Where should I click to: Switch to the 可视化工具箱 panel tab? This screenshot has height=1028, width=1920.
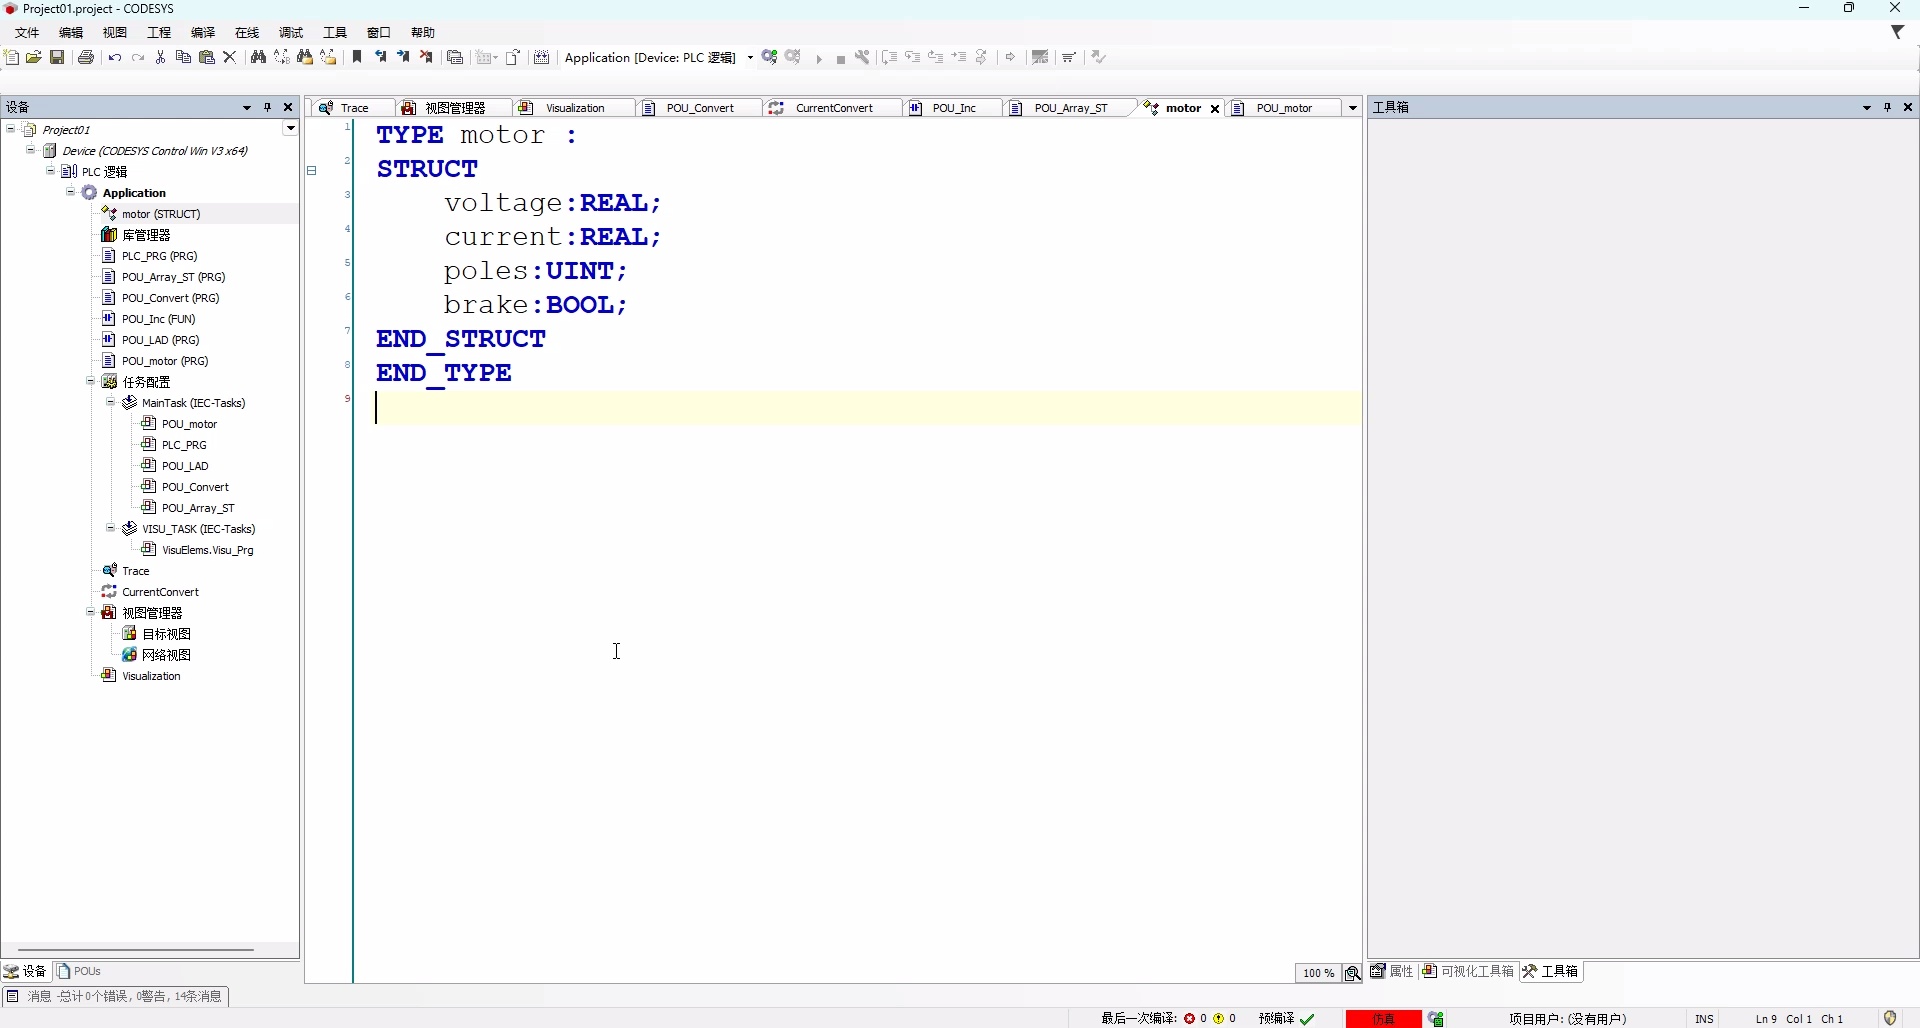point(1468,971)
